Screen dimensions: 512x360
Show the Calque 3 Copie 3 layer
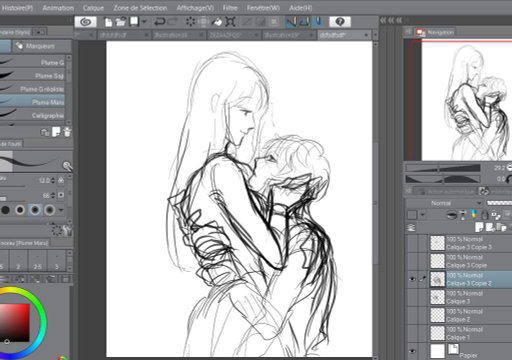point(412,243)
